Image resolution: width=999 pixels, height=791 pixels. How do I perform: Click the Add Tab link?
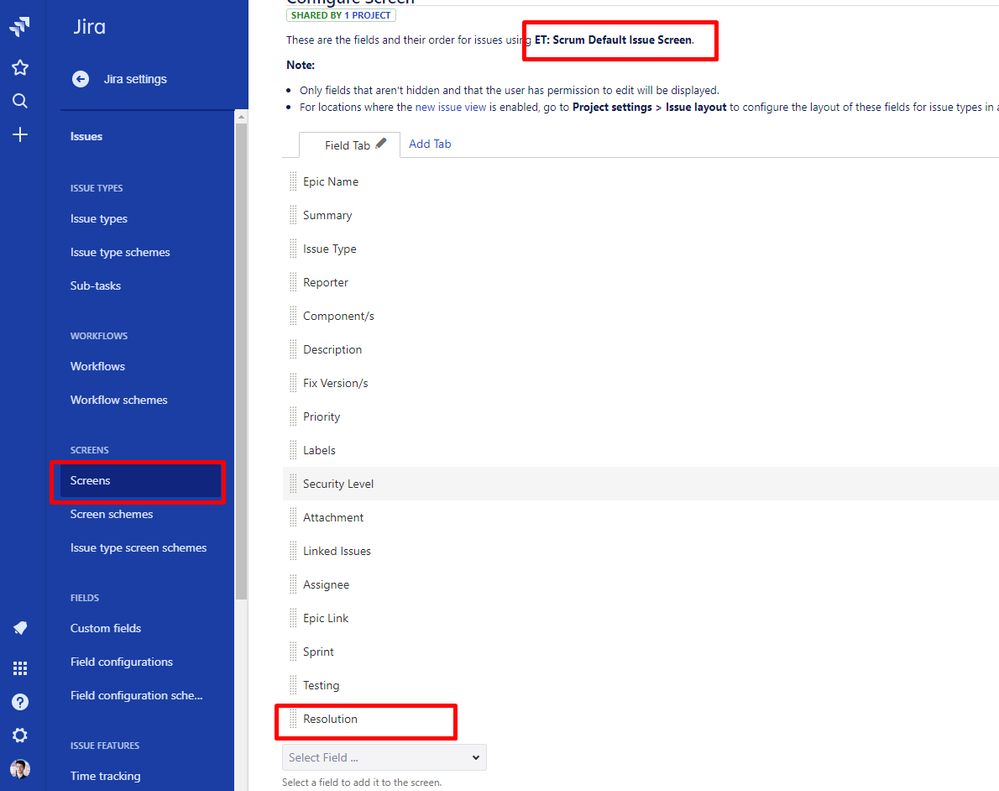click(x=430, y=144)
